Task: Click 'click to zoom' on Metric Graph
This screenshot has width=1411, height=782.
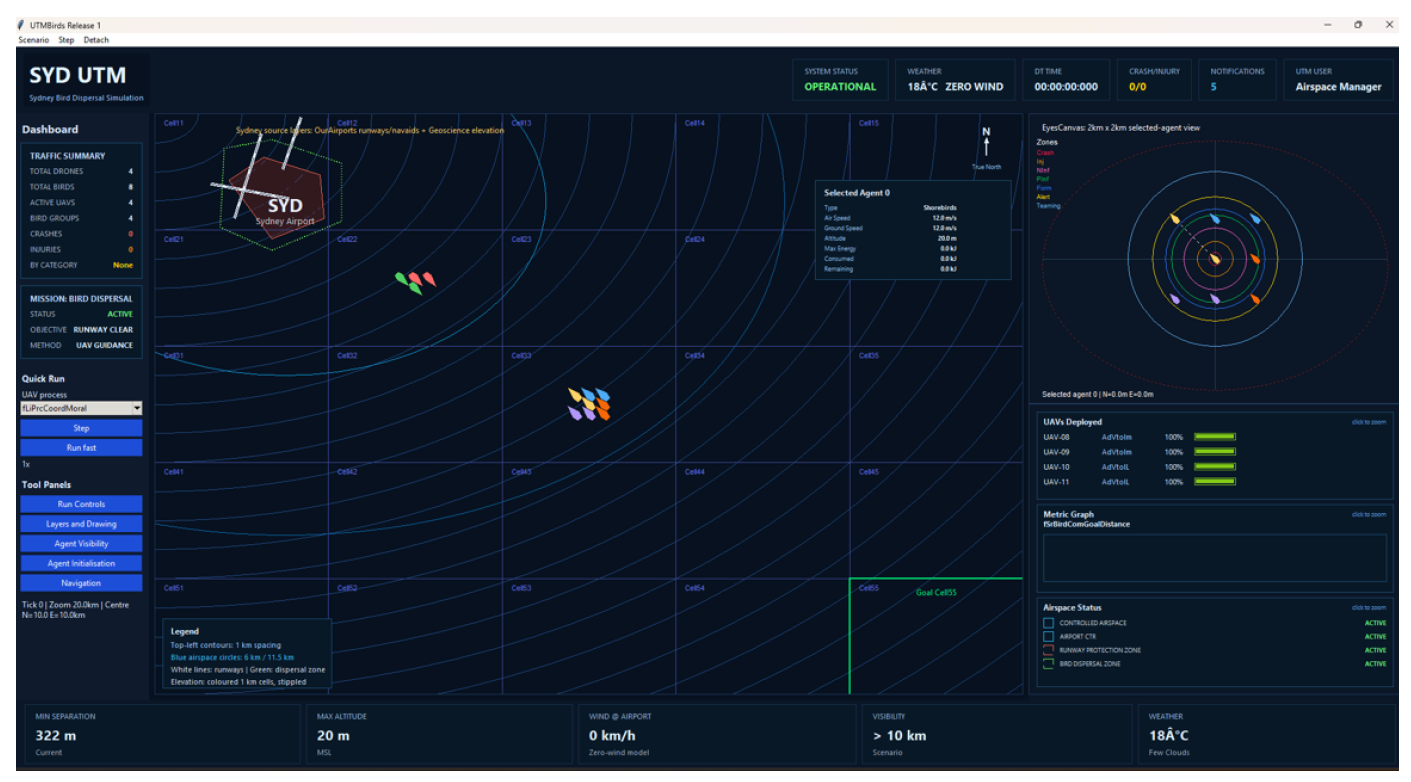Action: point(1369,514)
